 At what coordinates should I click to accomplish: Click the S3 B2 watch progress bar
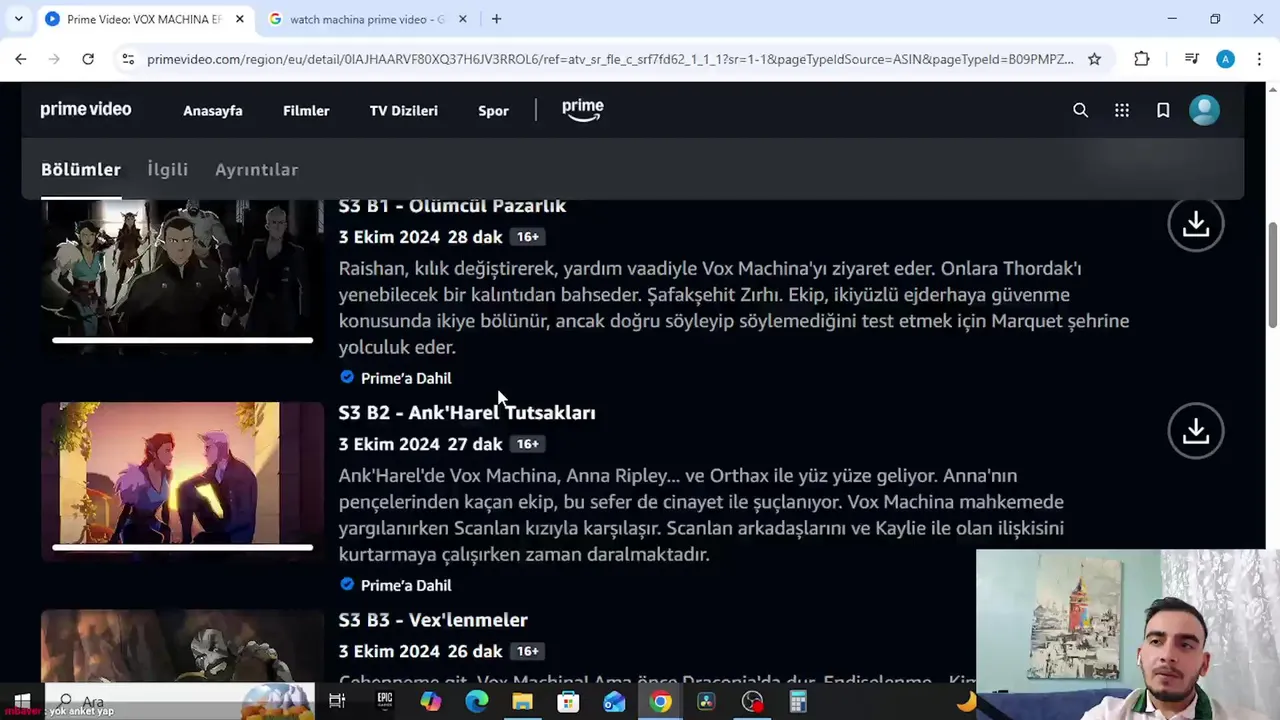coord(182,547)
